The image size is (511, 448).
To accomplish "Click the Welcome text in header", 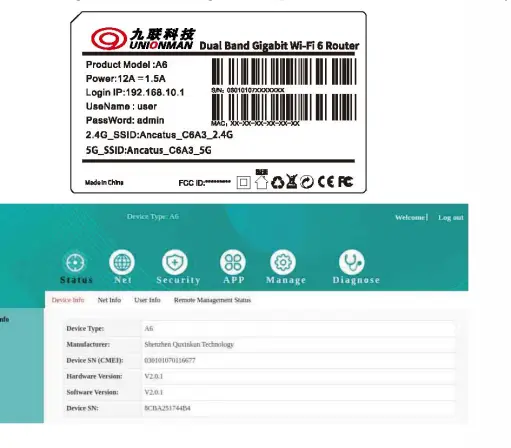I will click(410, 218).
